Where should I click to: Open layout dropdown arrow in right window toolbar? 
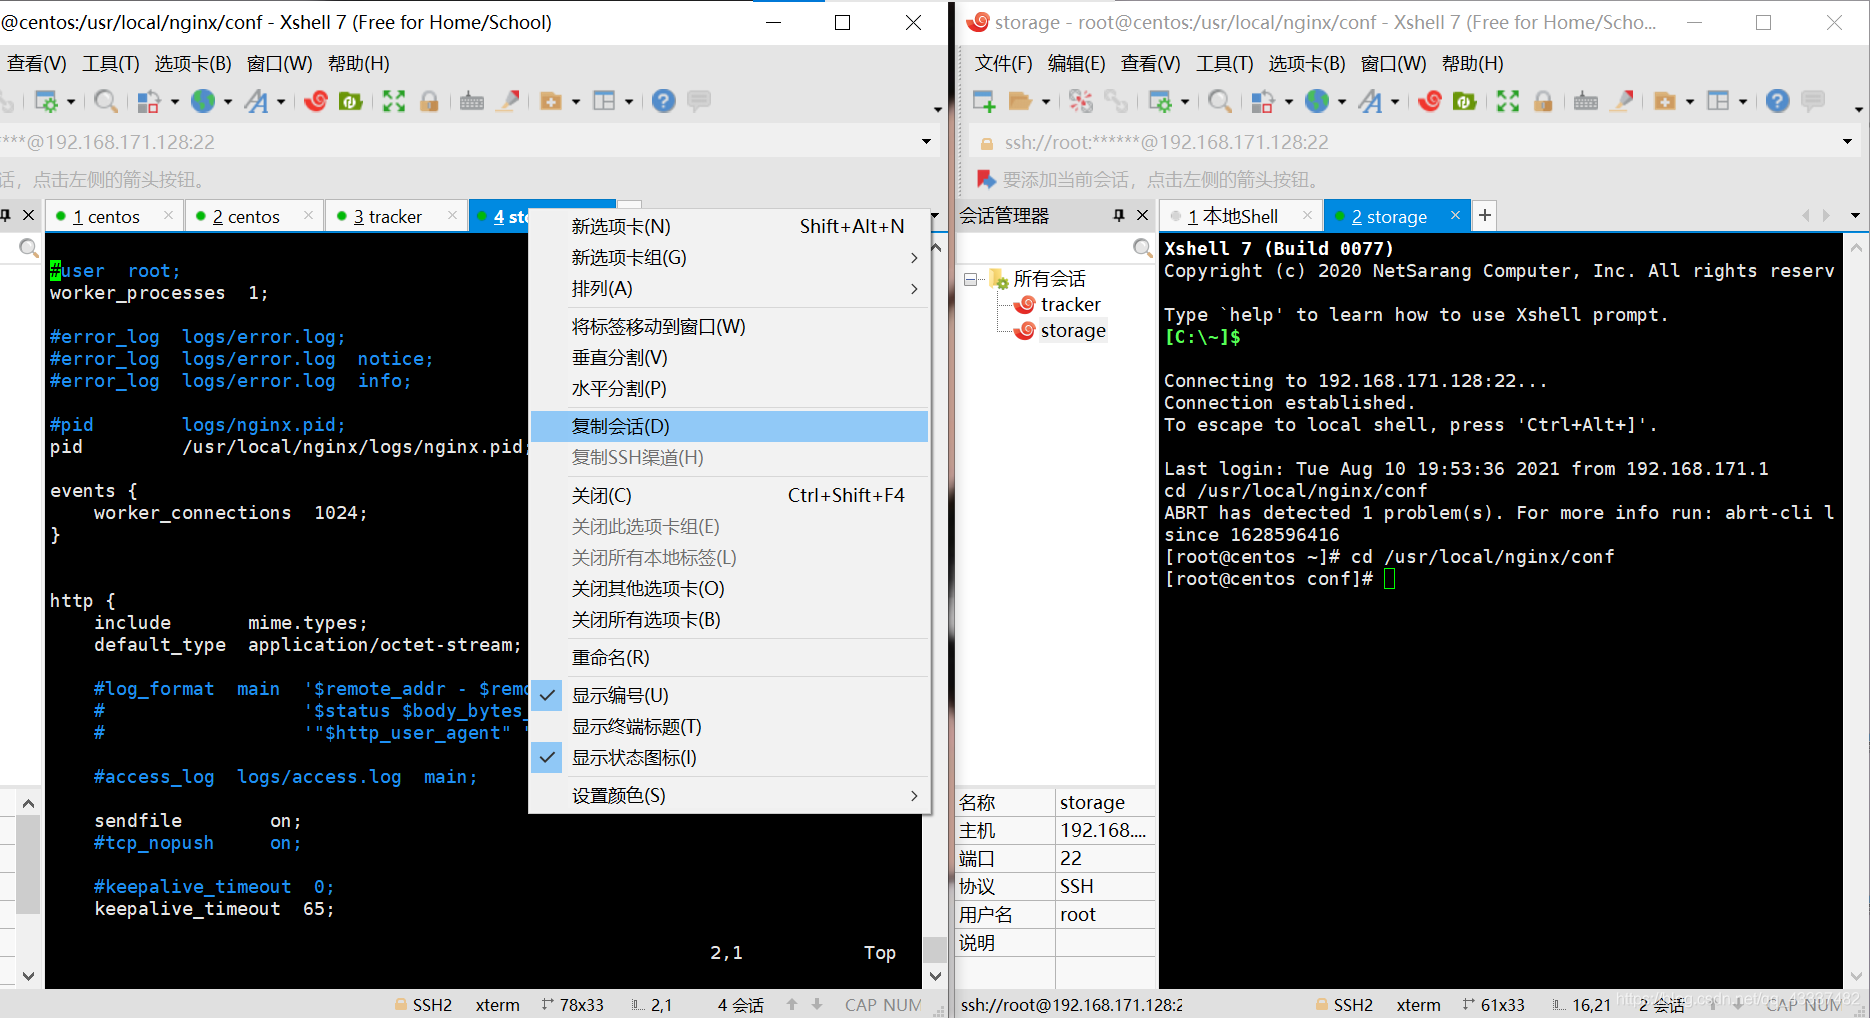tap(1743, 101)
